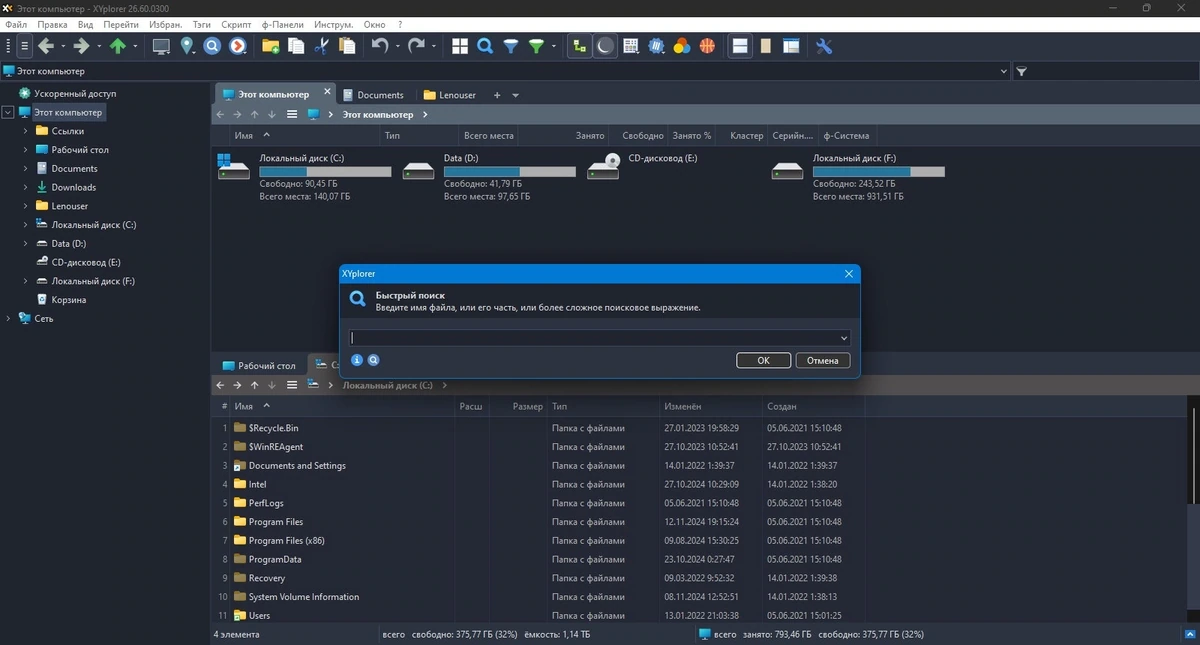The width and height of the screenshot is (1200, 645).
Task: Select the Data (D:) drive item
Action: tap(487, 177)
